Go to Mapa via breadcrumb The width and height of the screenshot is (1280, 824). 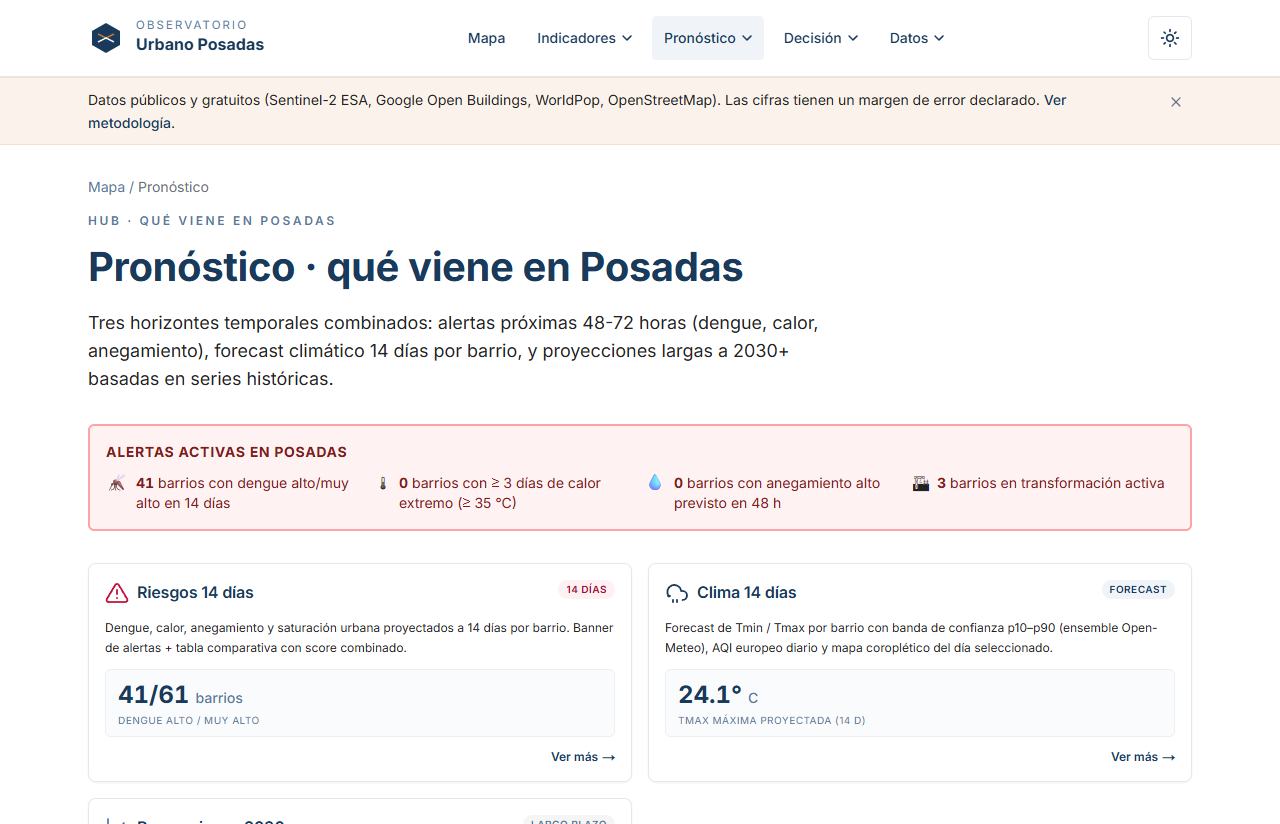coord(106,187)
